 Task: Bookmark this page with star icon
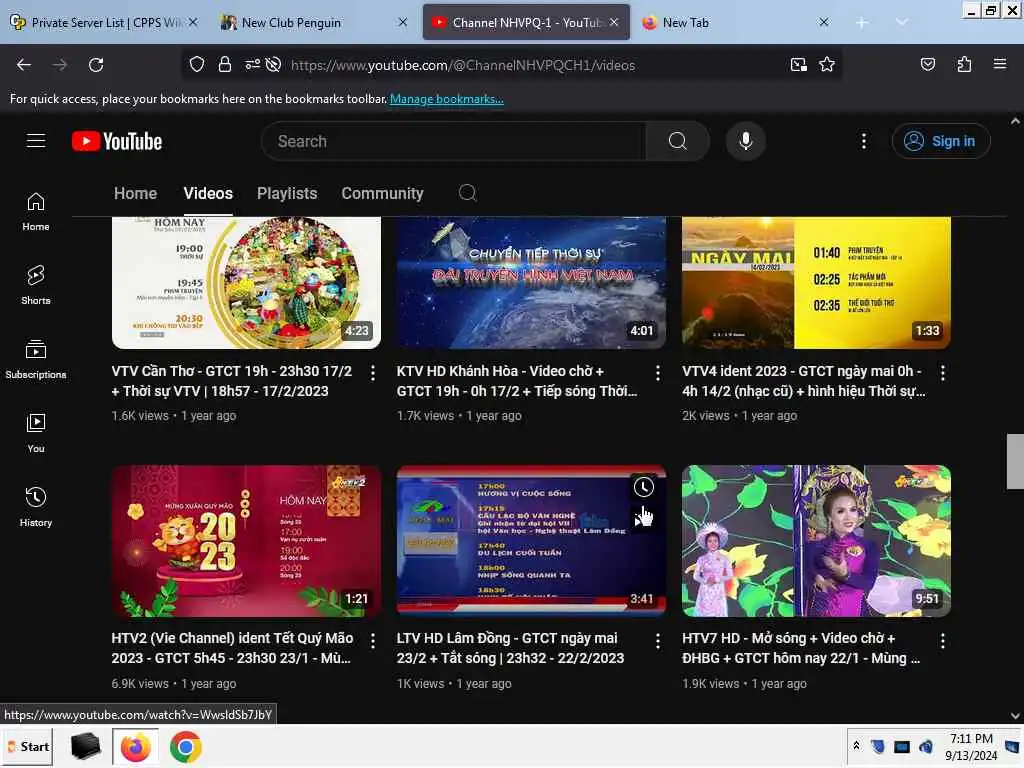coord(827,65)
